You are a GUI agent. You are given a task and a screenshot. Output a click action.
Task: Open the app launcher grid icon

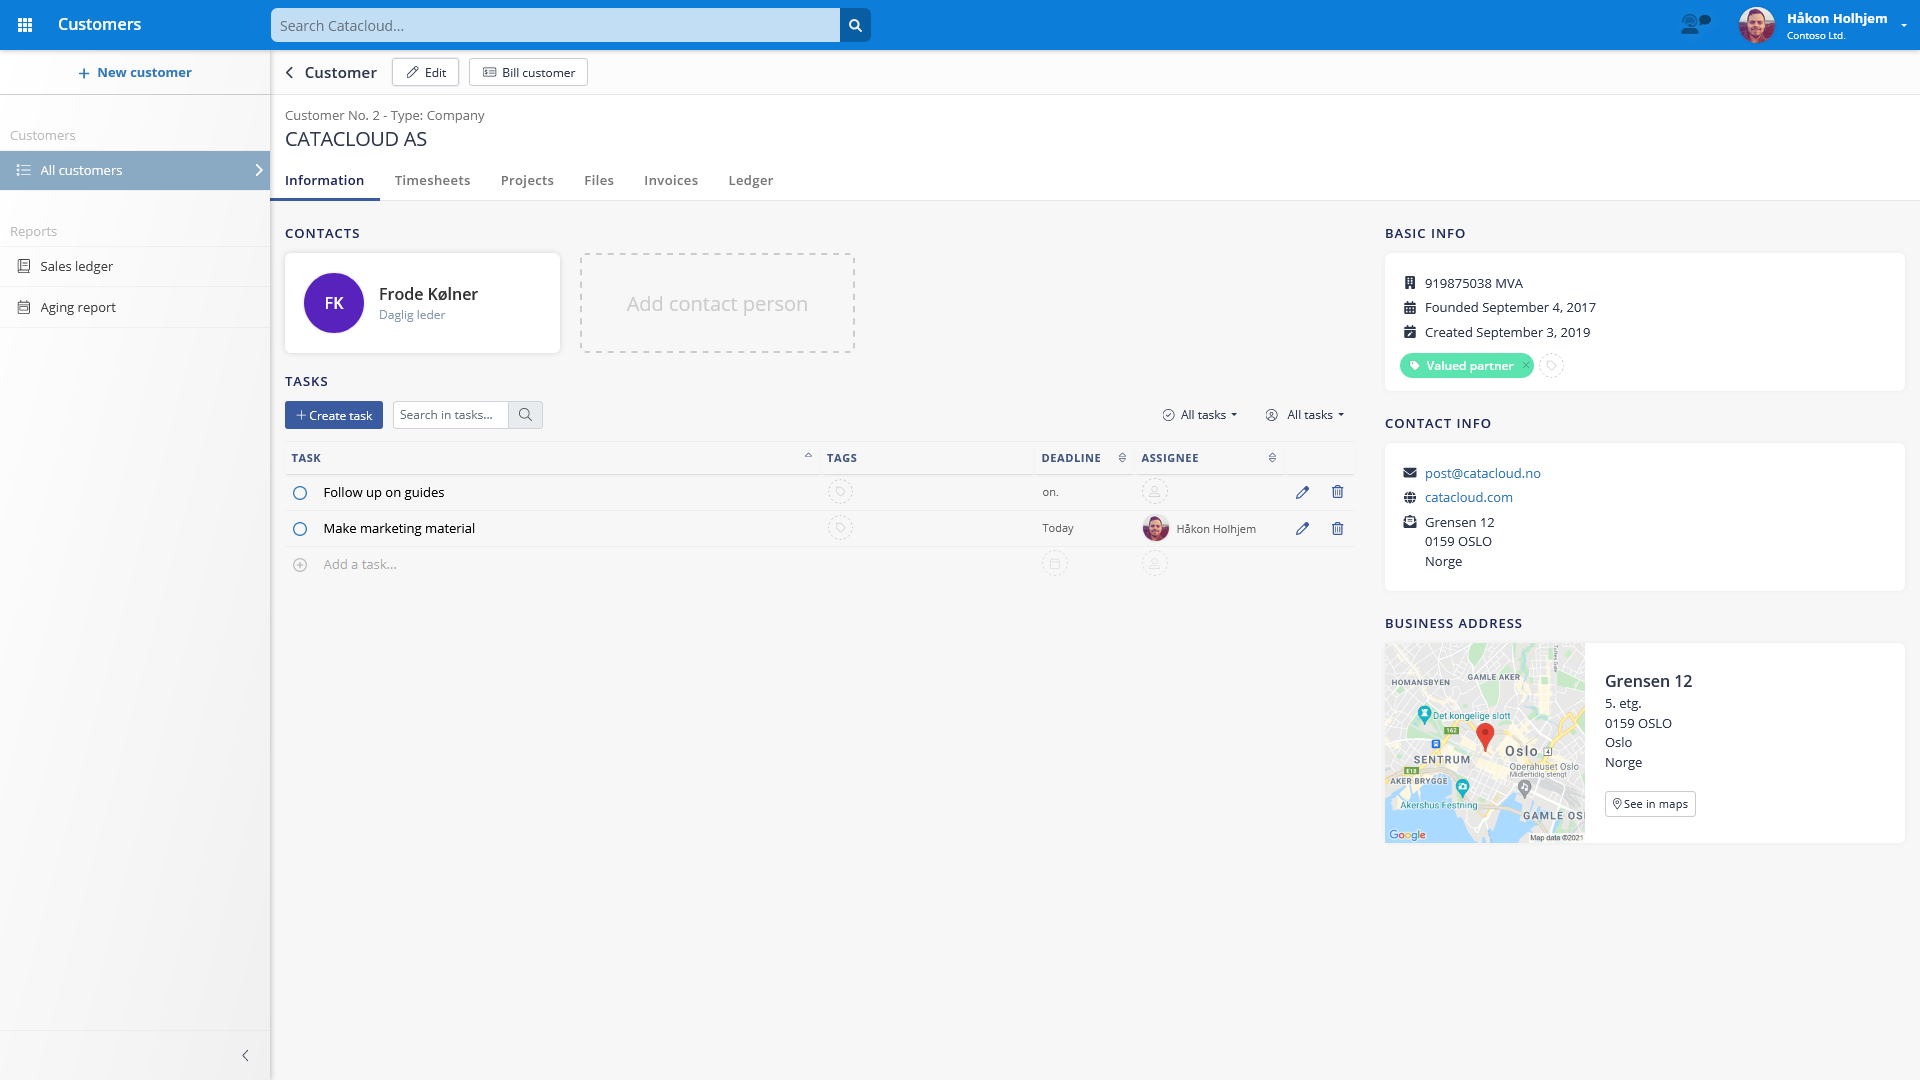pos(25,25)
